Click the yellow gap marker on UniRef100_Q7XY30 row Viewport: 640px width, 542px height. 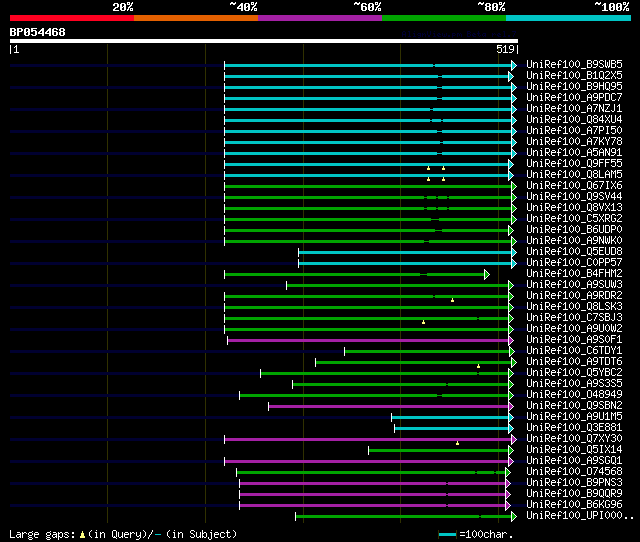pyautogui.click(x=458, y=443)
